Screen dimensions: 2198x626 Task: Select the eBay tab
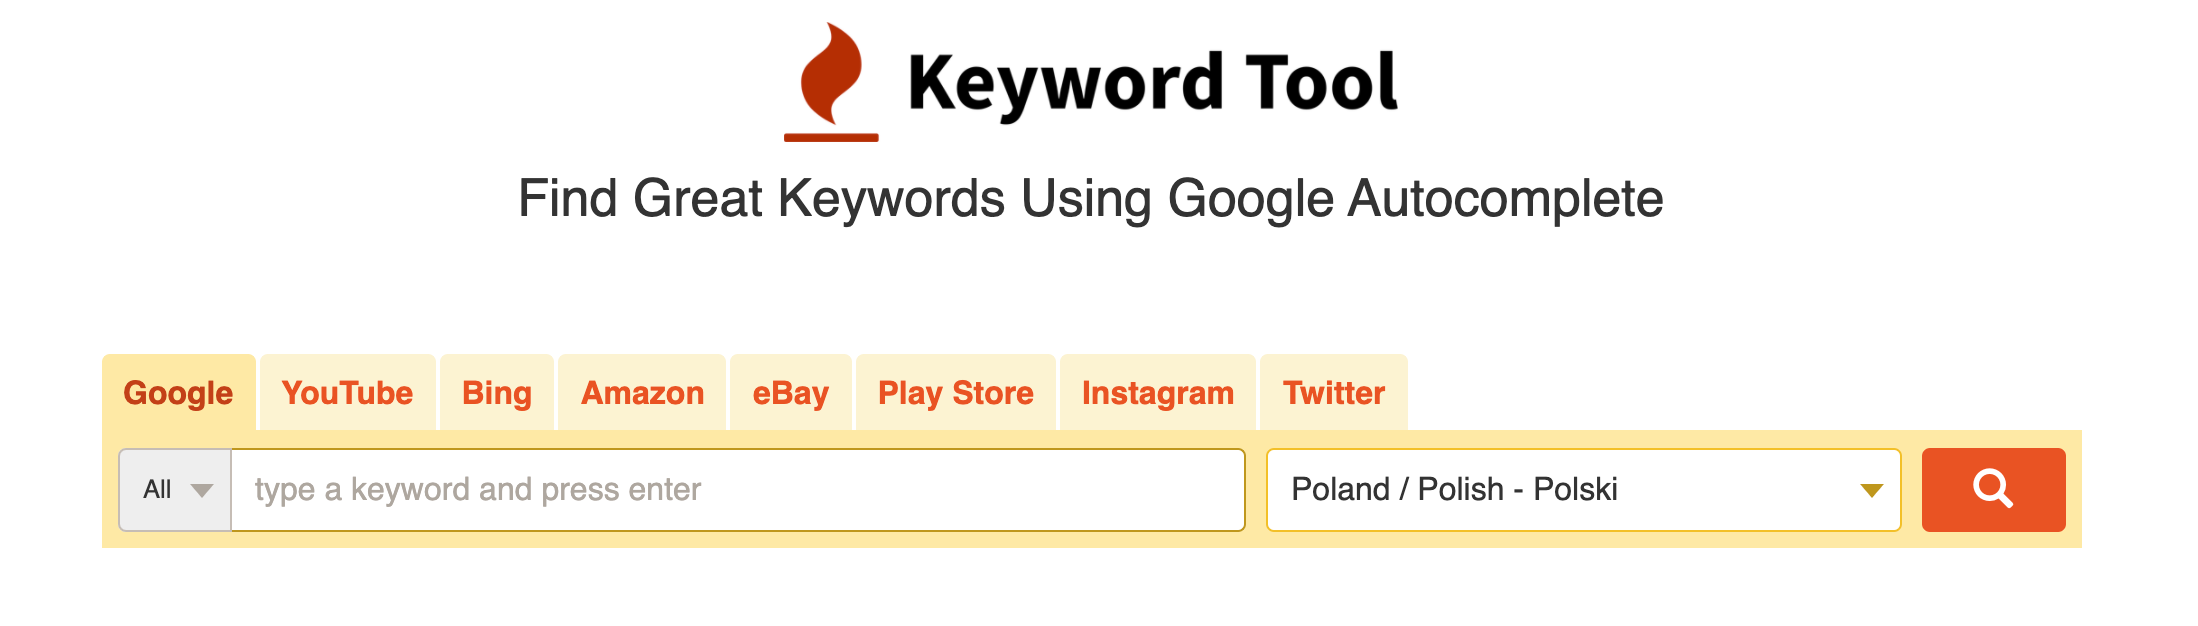point(790,392)
